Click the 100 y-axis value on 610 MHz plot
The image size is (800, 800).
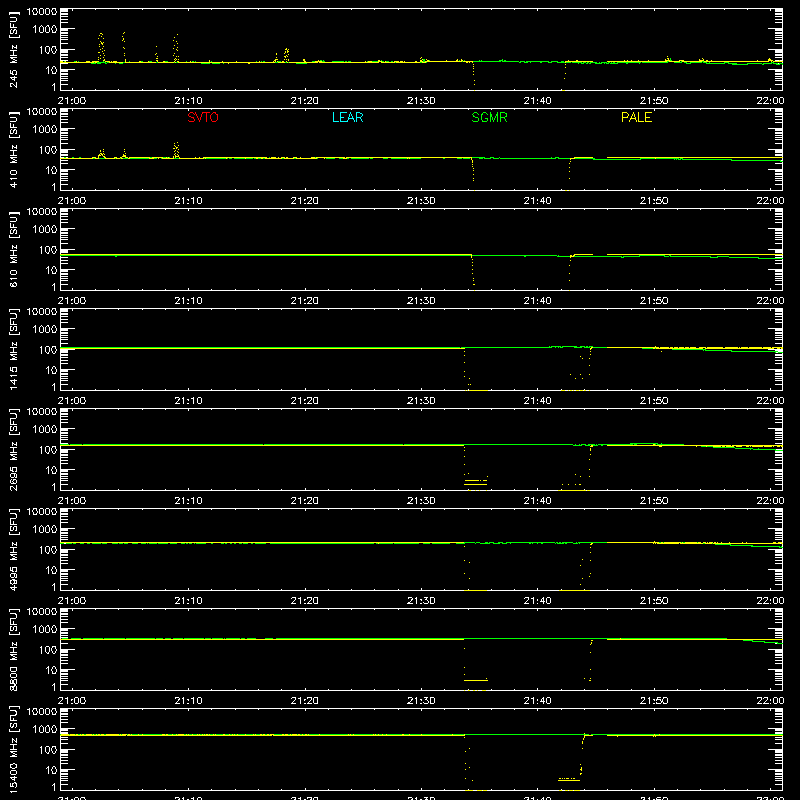pos(48,250)
